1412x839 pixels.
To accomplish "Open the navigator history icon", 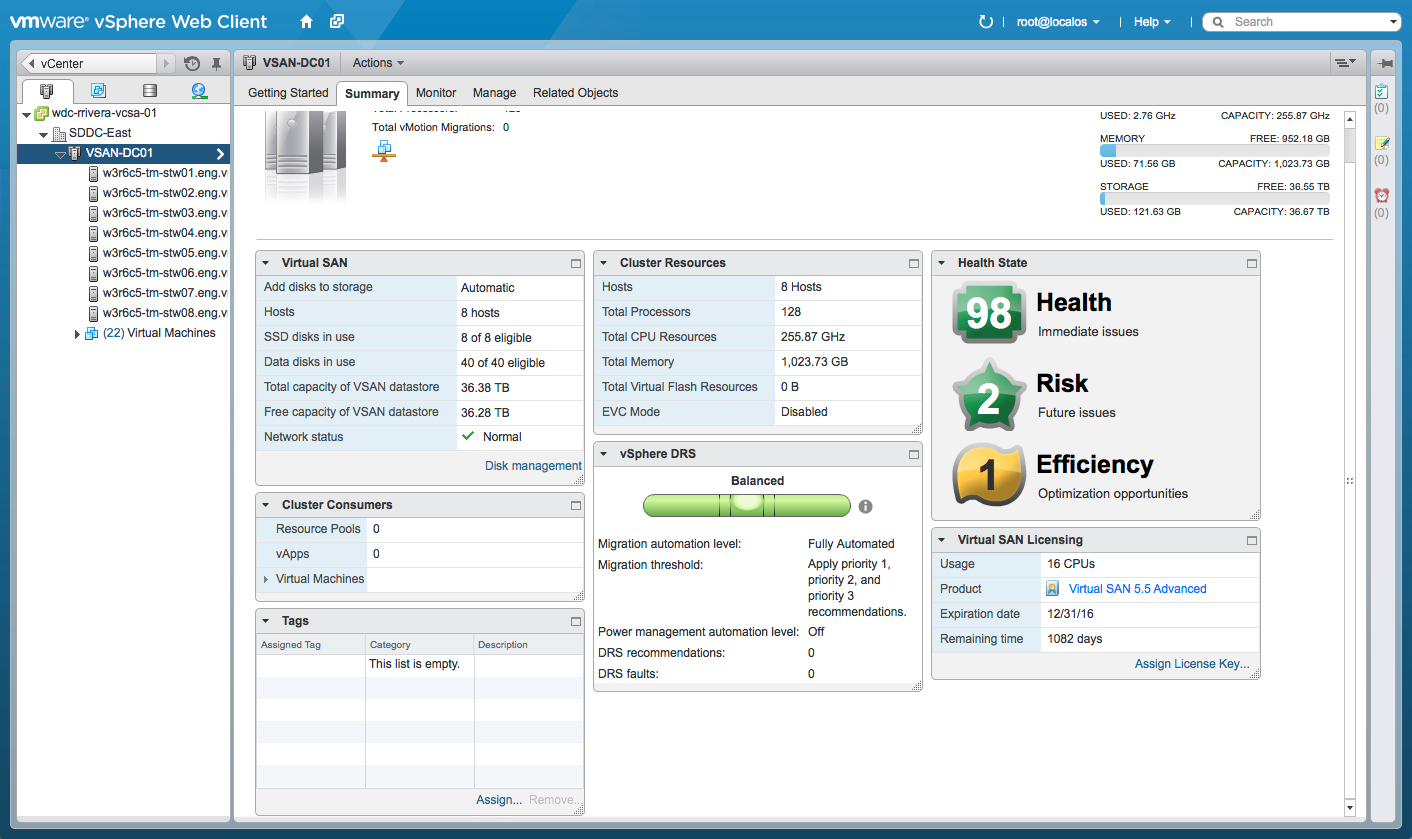I will tap(192, 63).
